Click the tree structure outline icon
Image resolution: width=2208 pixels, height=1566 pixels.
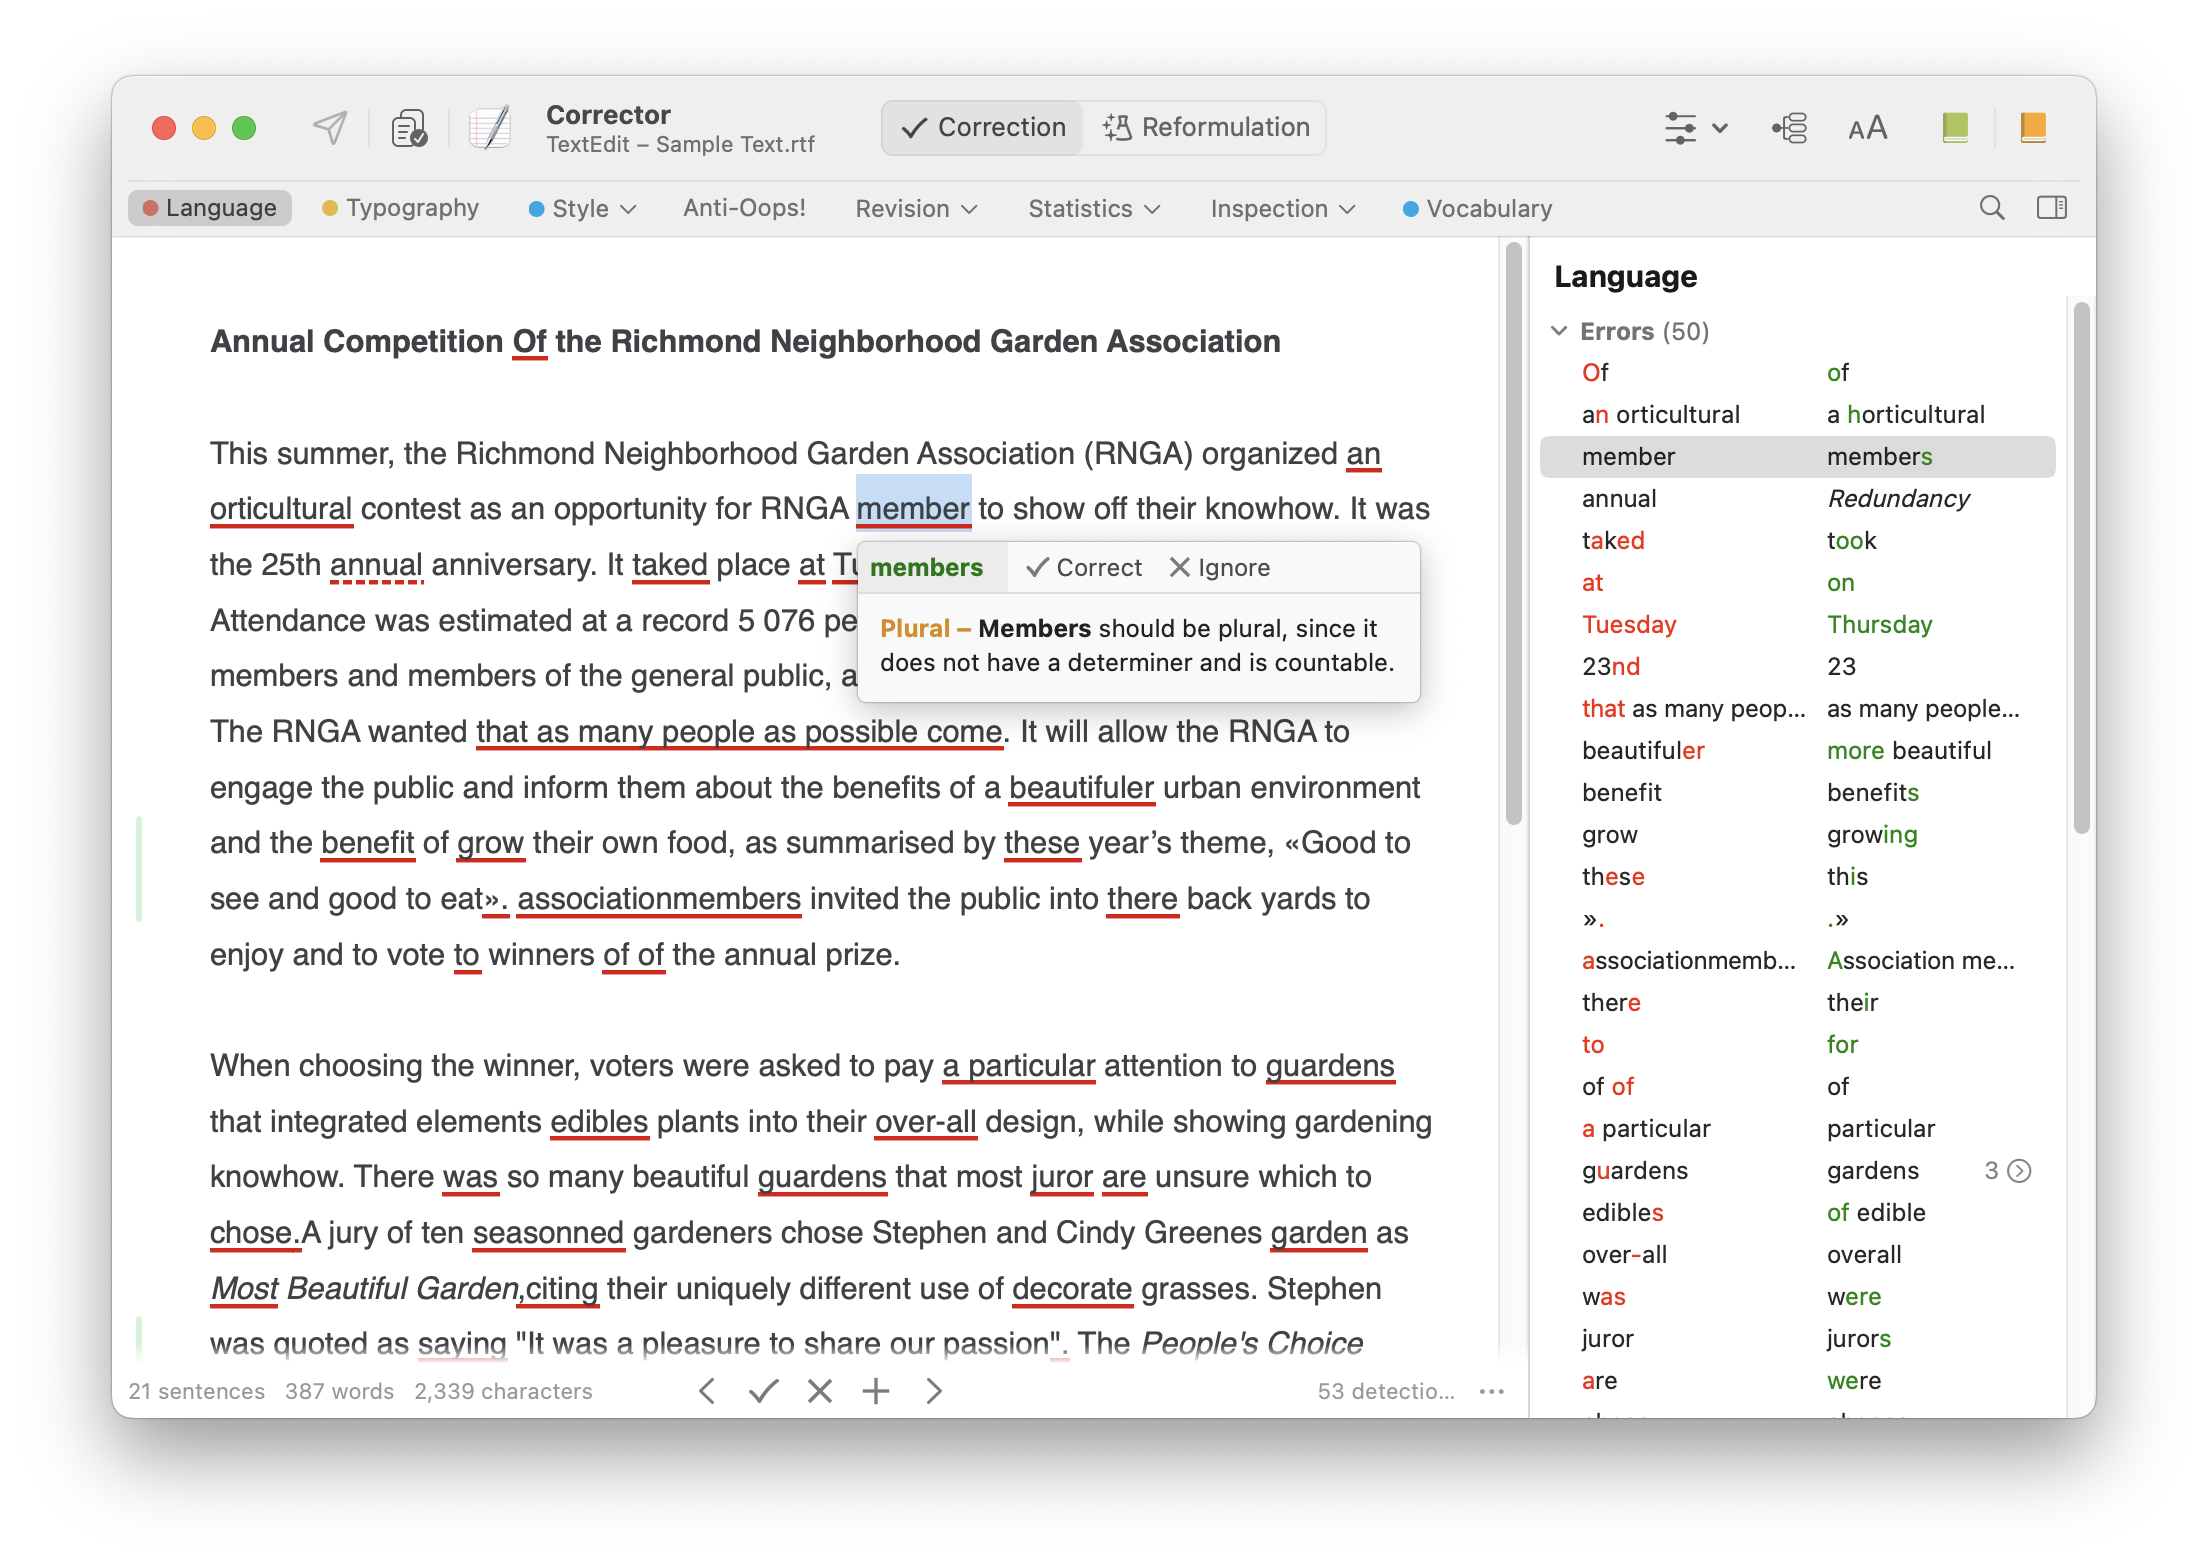tap(1790, 128)
